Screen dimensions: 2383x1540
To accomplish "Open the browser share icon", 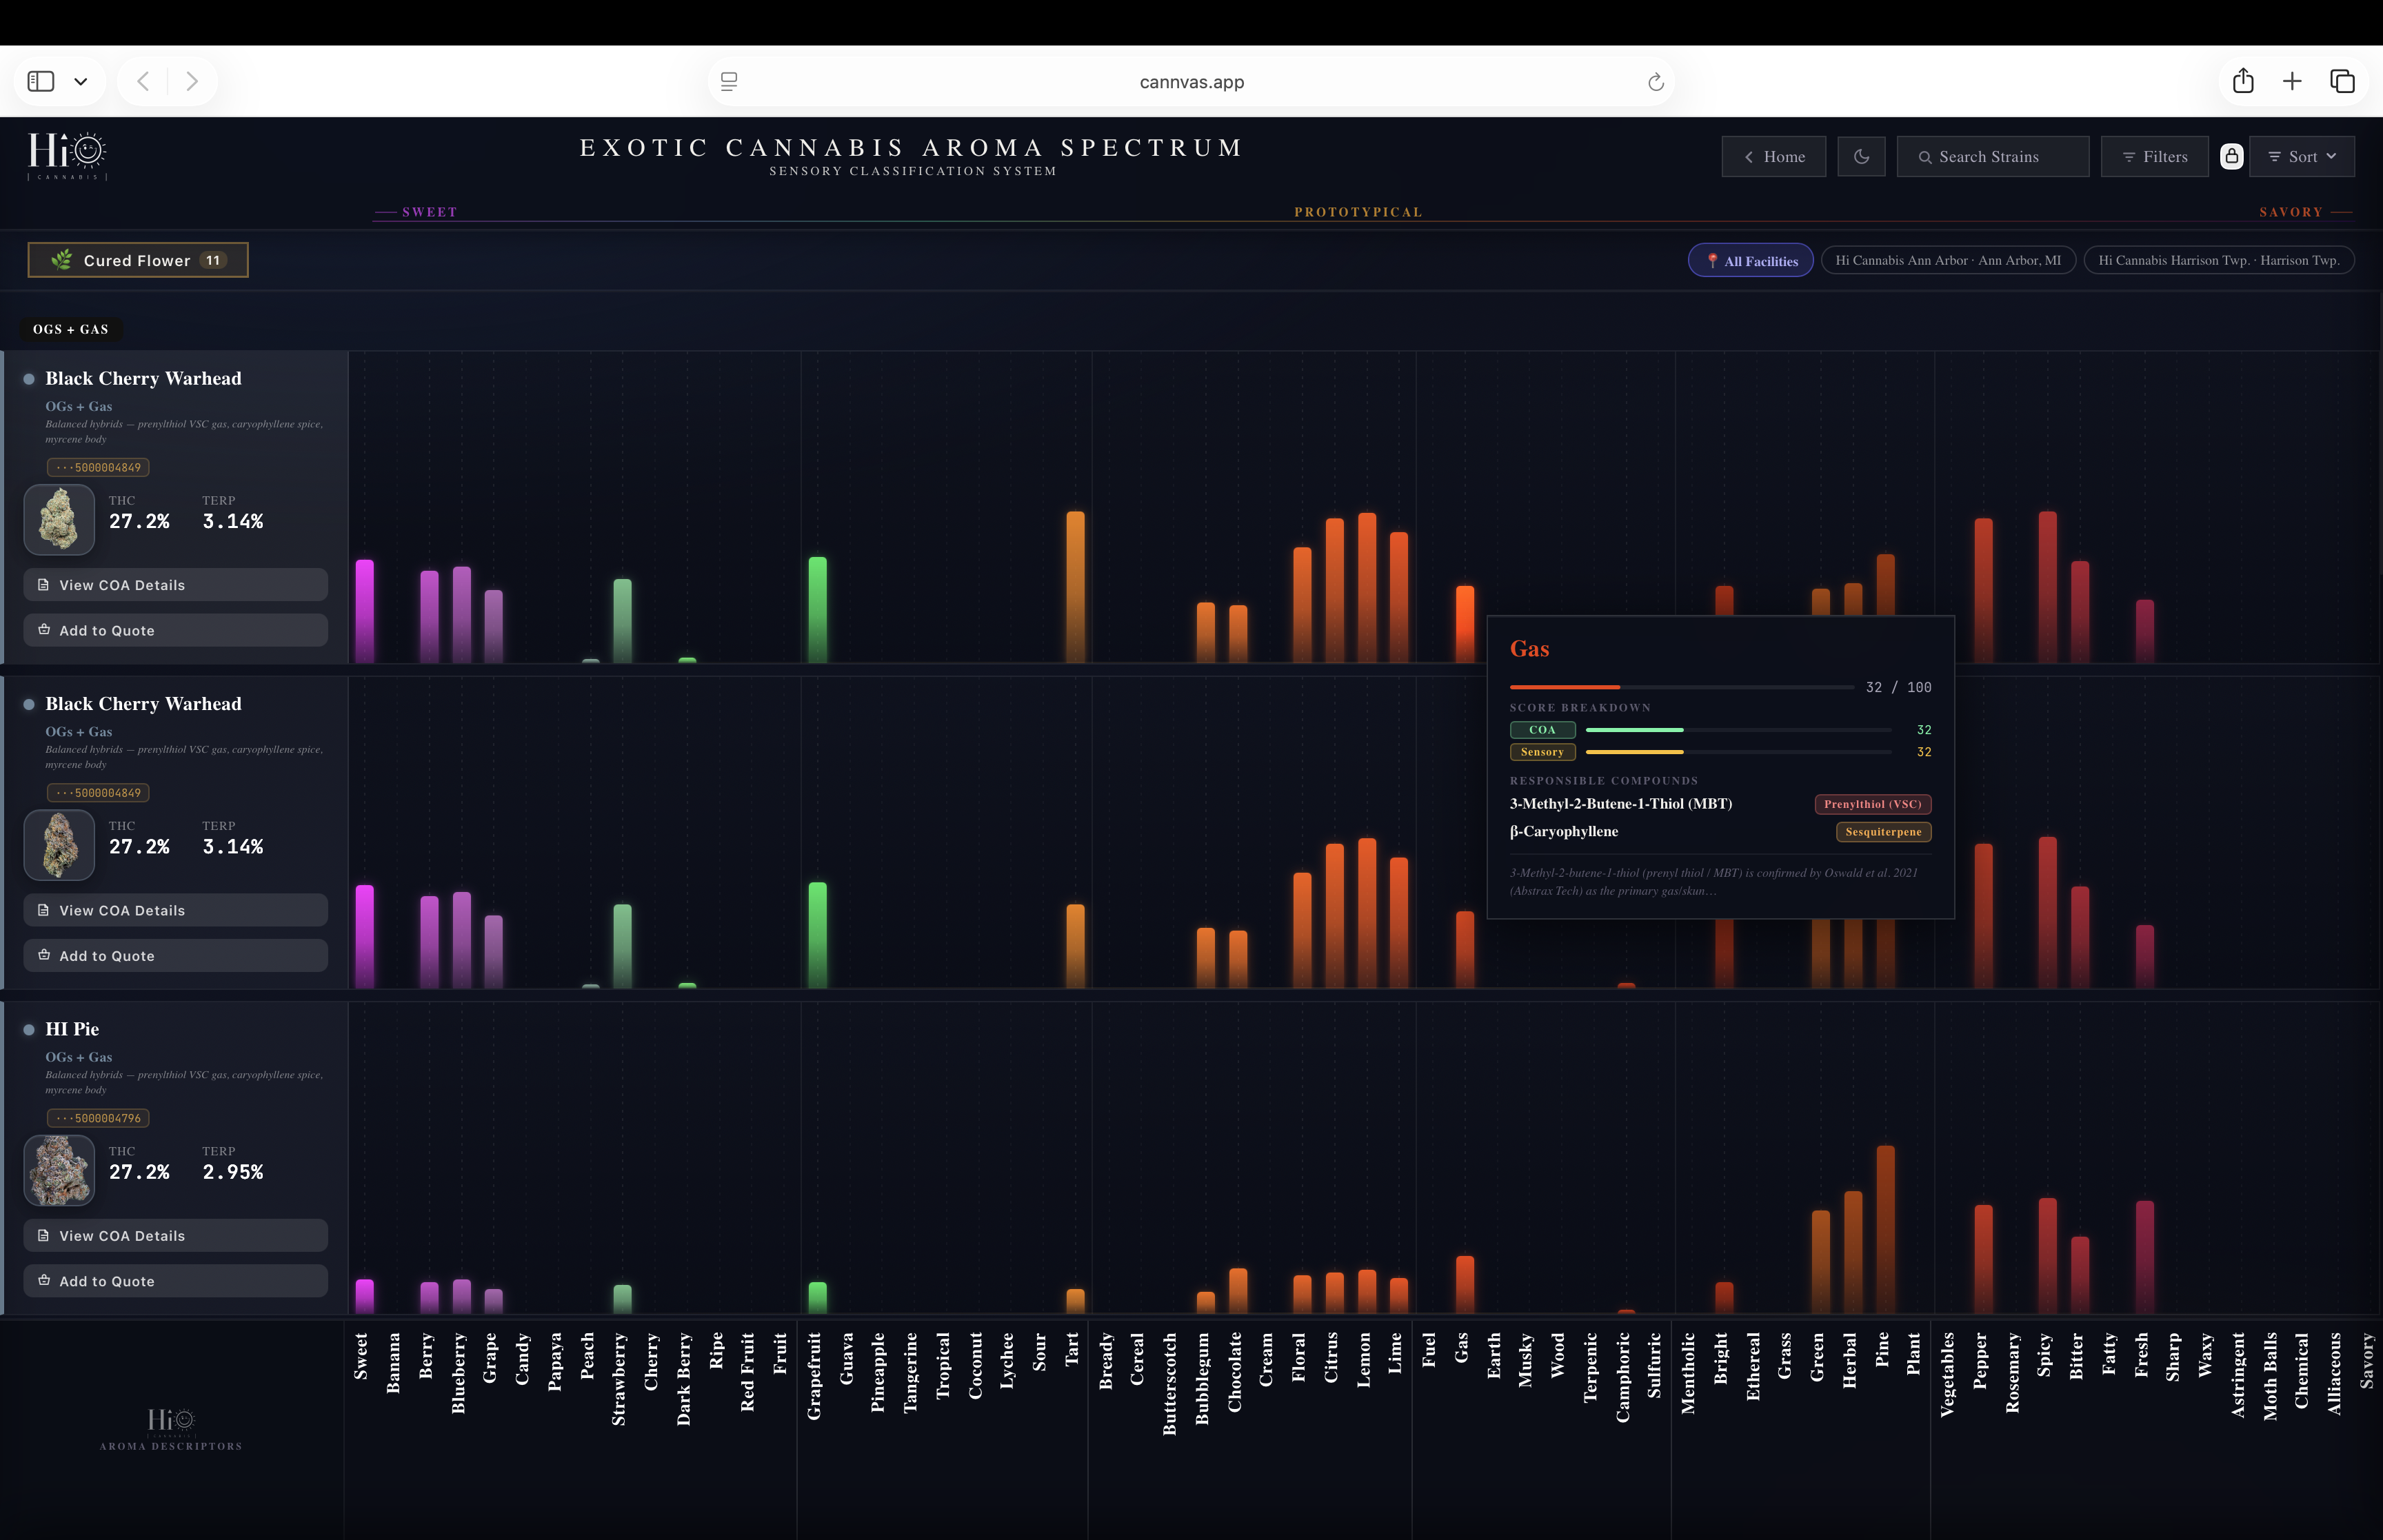I will point(2243,81).
